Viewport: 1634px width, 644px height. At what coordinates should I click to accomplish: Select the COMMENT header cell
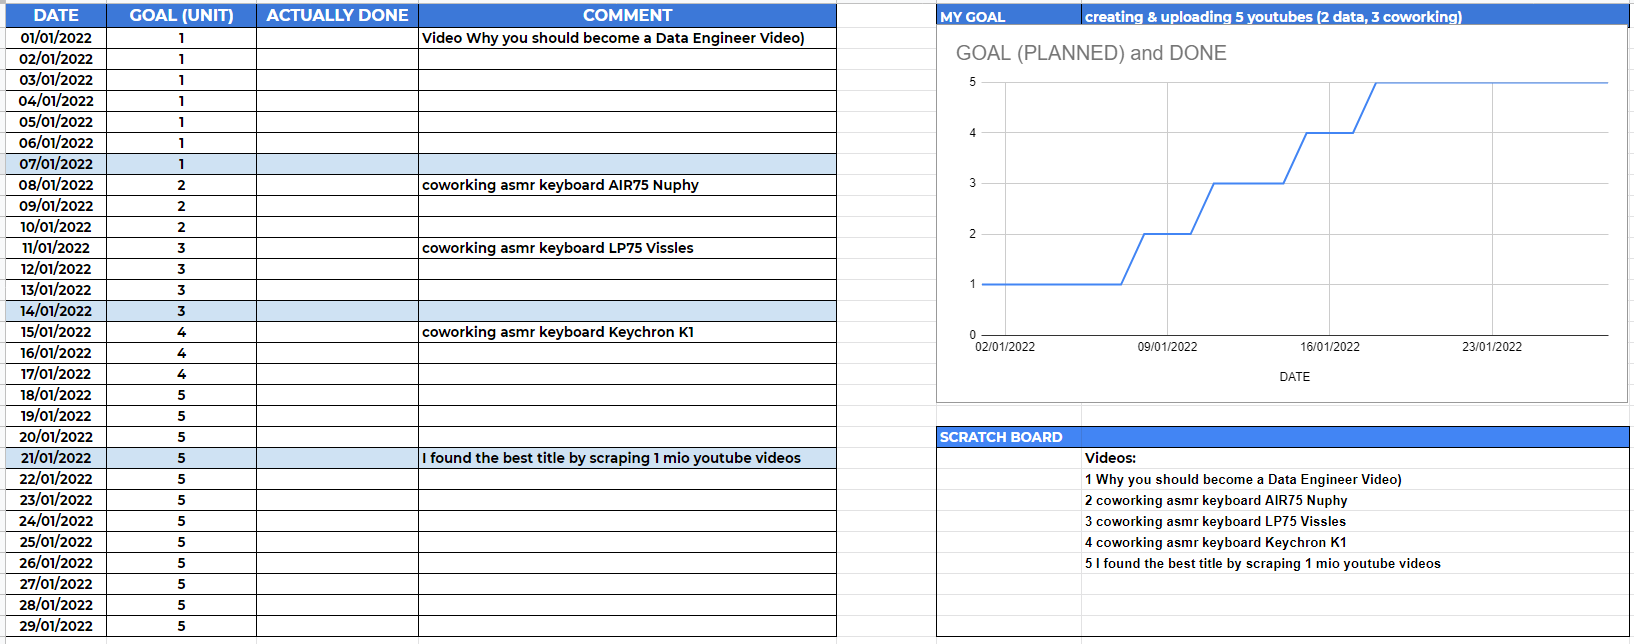[627, 15]
